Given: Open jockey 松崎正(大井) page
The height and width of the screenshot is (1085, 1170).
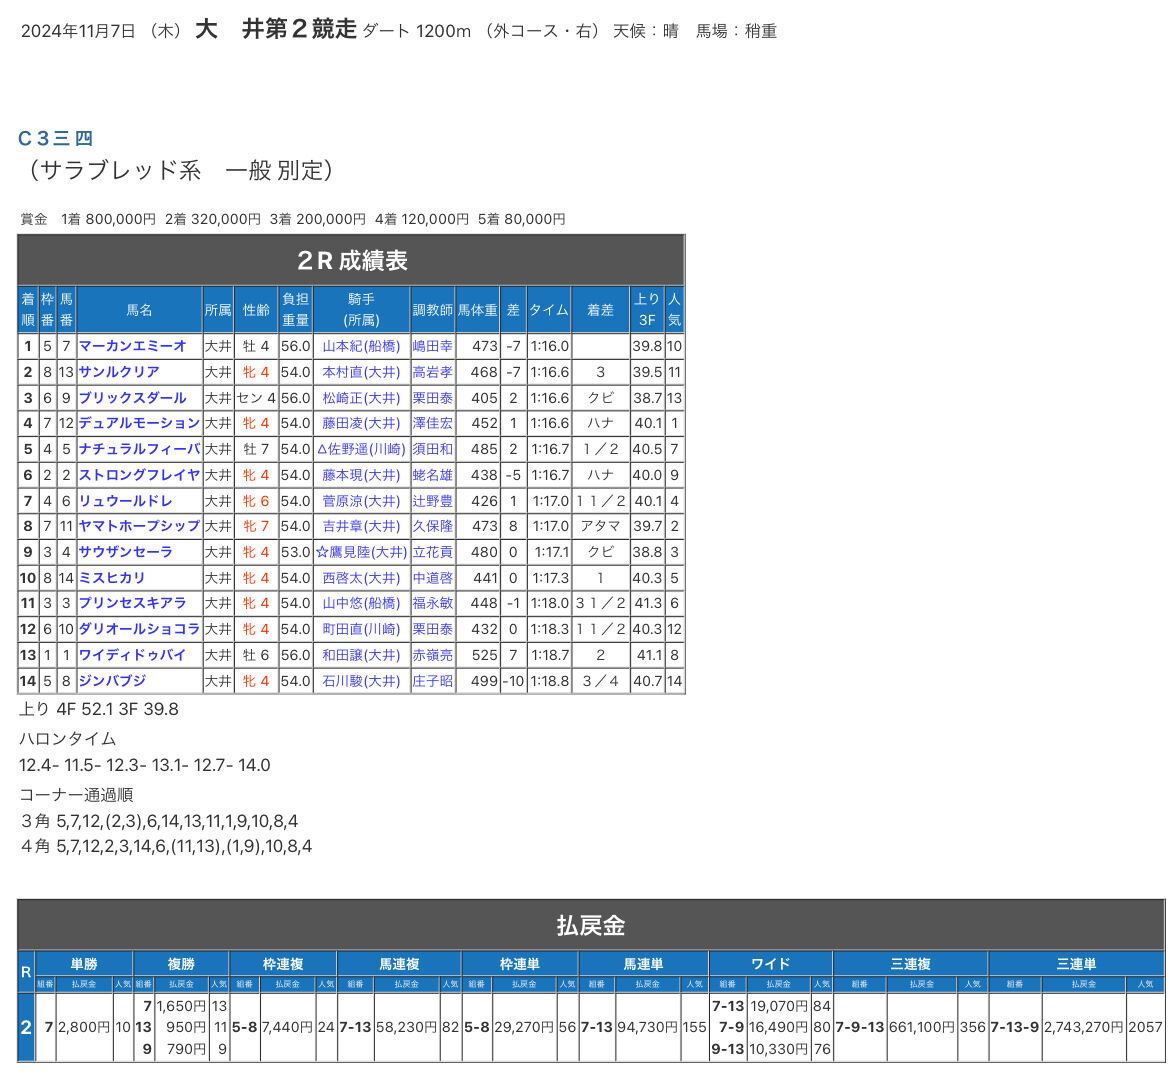Looking at the screenshot, I should (x=361, y=398).
